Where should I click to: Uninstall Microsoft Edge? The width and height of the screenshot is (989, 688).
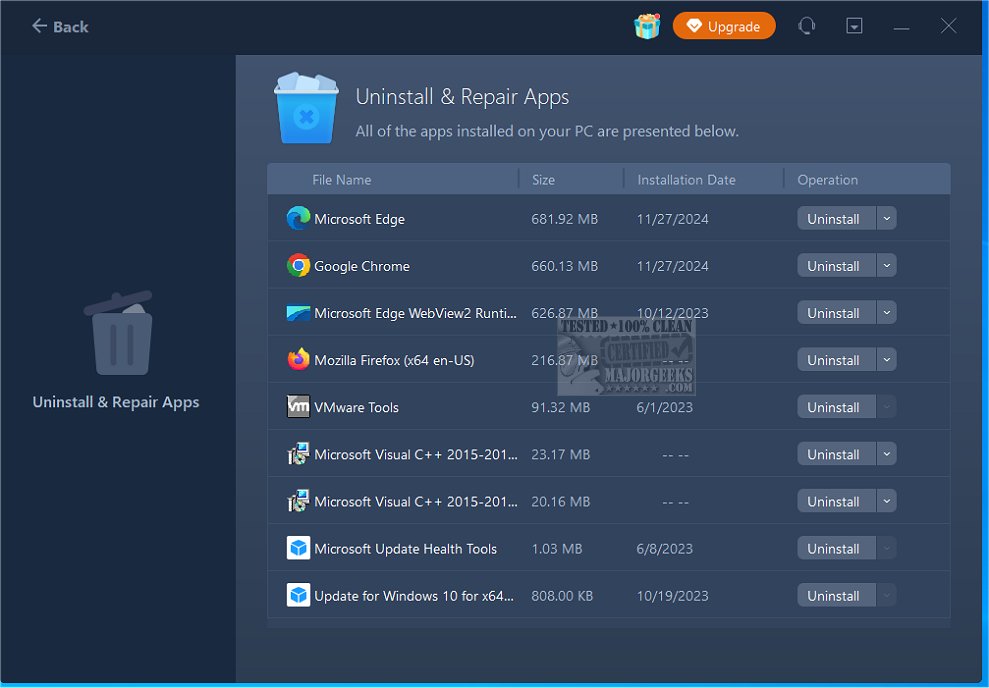pos(836,219)
